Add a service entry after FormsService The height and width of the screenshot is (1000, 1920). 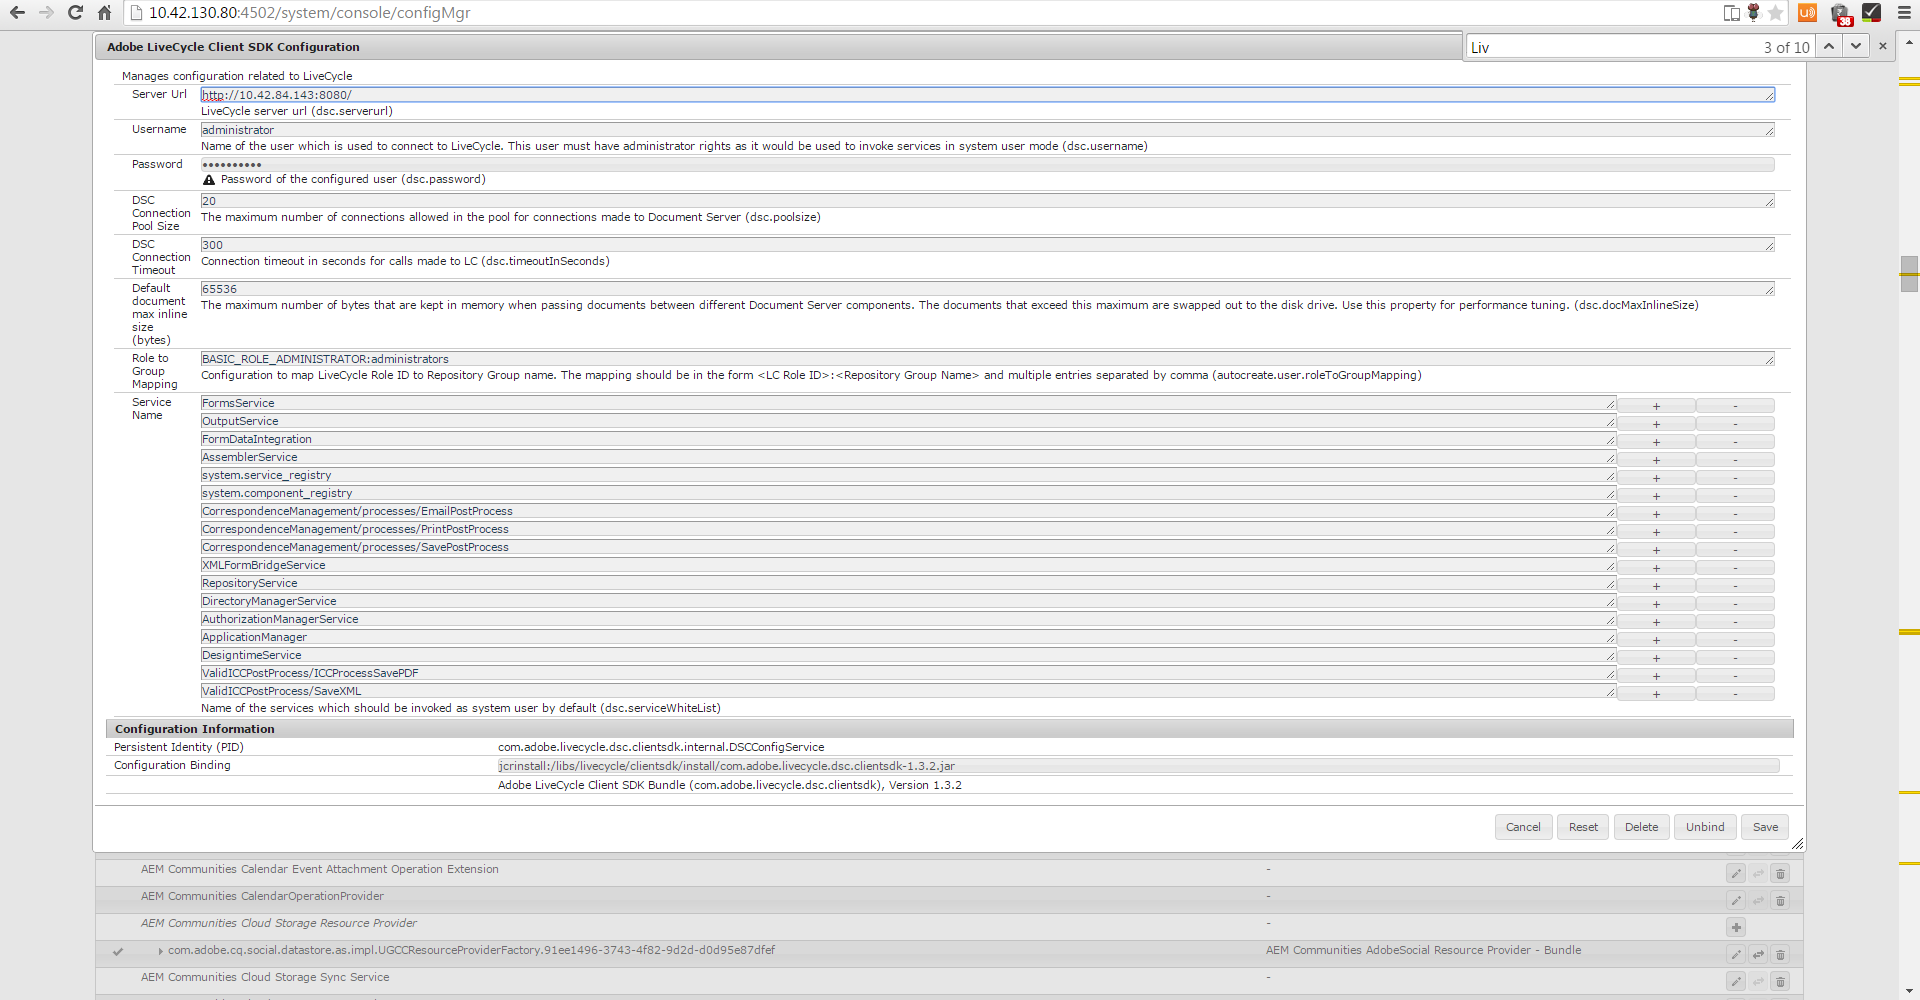[1656, 405]
